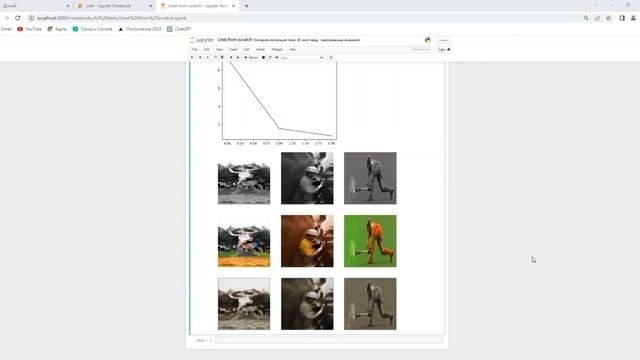Move selected cell down arrow
640x360 pixels.
coord(238,58)
